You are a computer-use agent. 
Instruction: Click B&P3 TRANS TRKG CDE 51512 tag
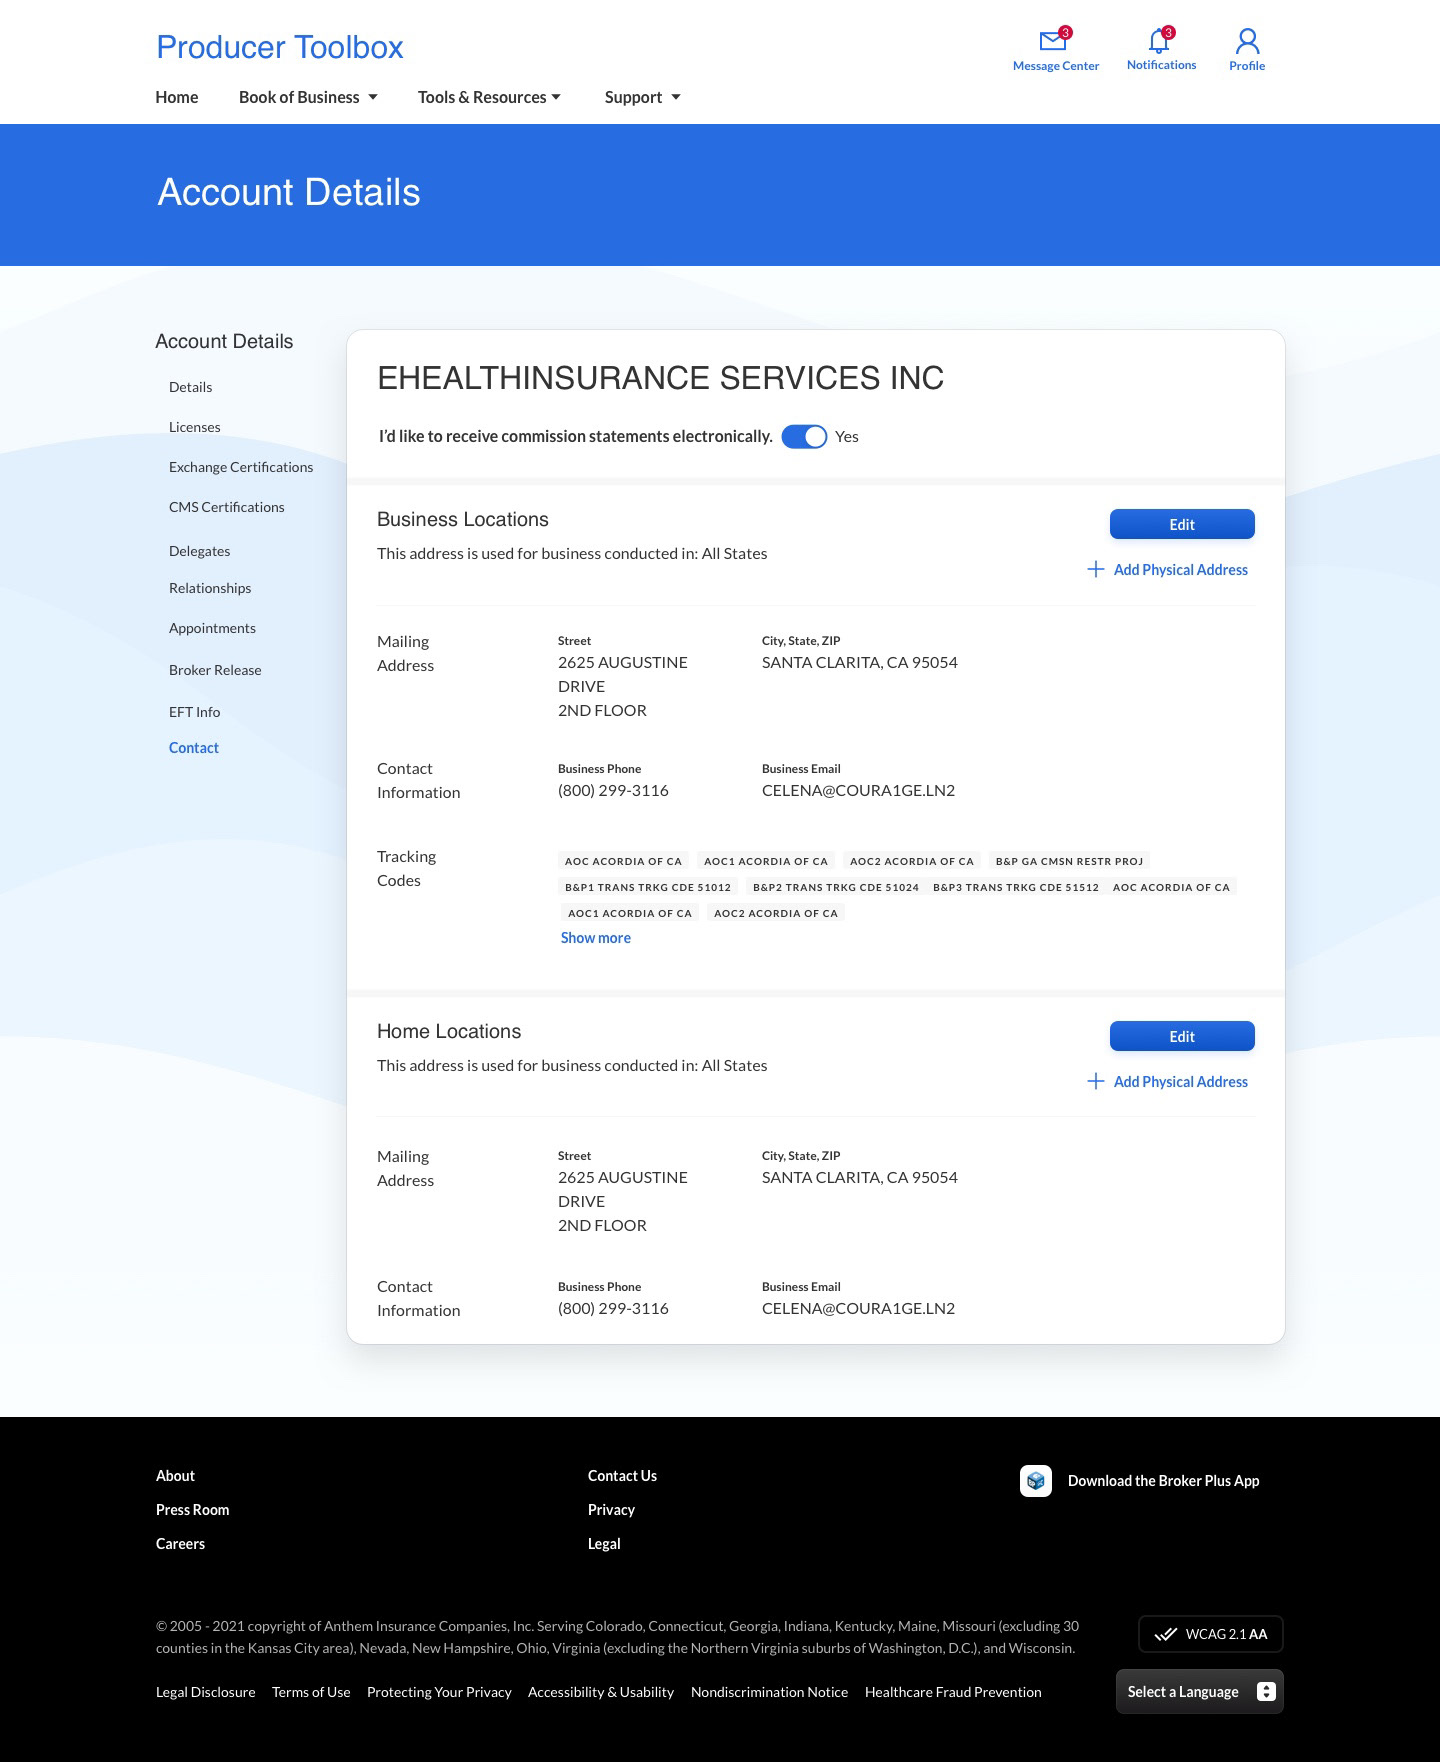(1016, 887)
